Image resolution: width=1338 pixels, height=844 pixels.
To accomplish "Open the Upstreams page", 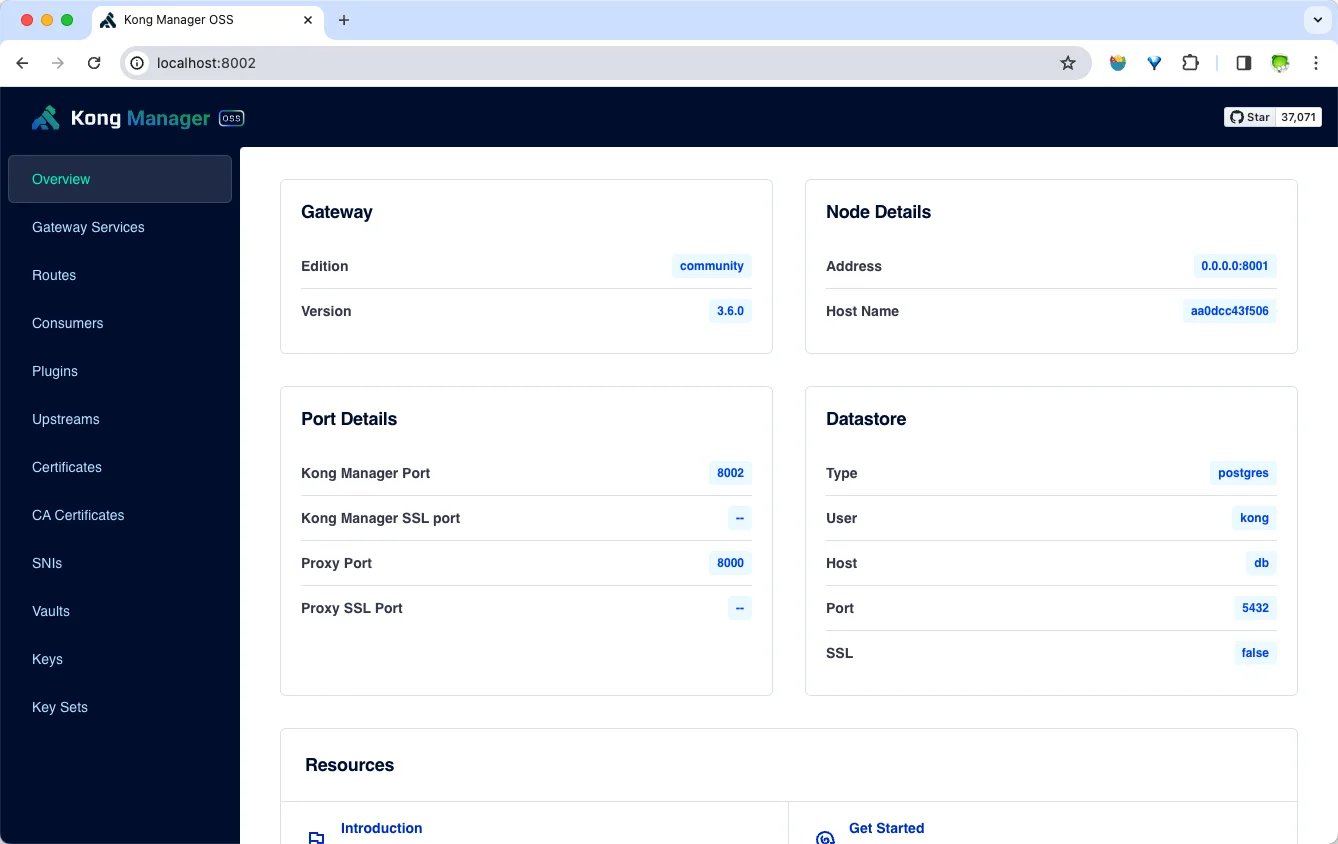I will (66, 419).
